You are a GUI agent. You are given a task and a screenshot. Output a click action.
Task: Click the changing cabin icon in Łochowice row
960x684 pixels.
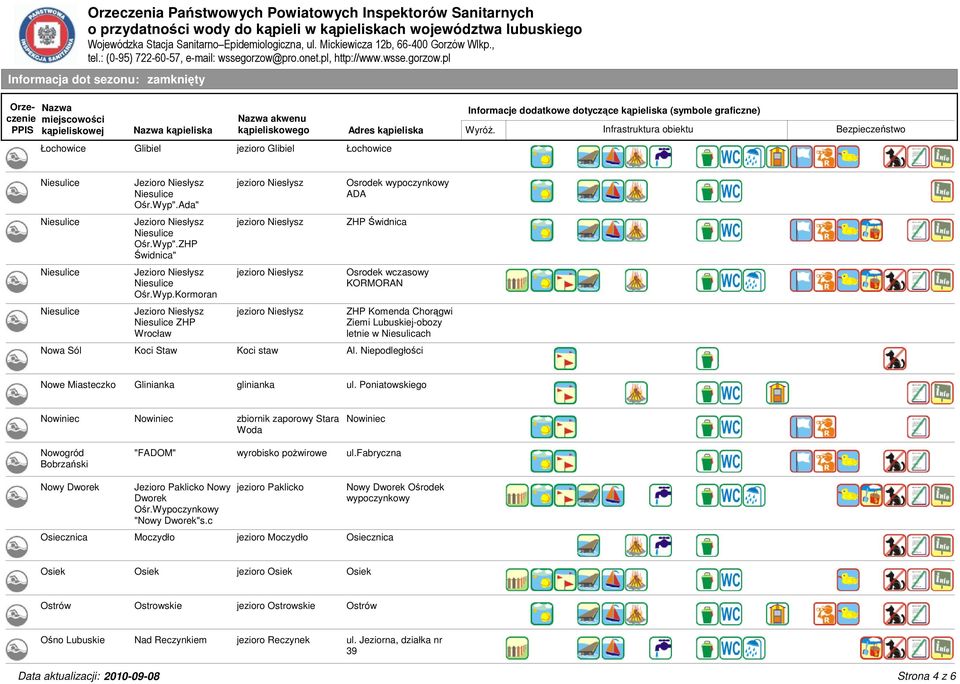778,157
